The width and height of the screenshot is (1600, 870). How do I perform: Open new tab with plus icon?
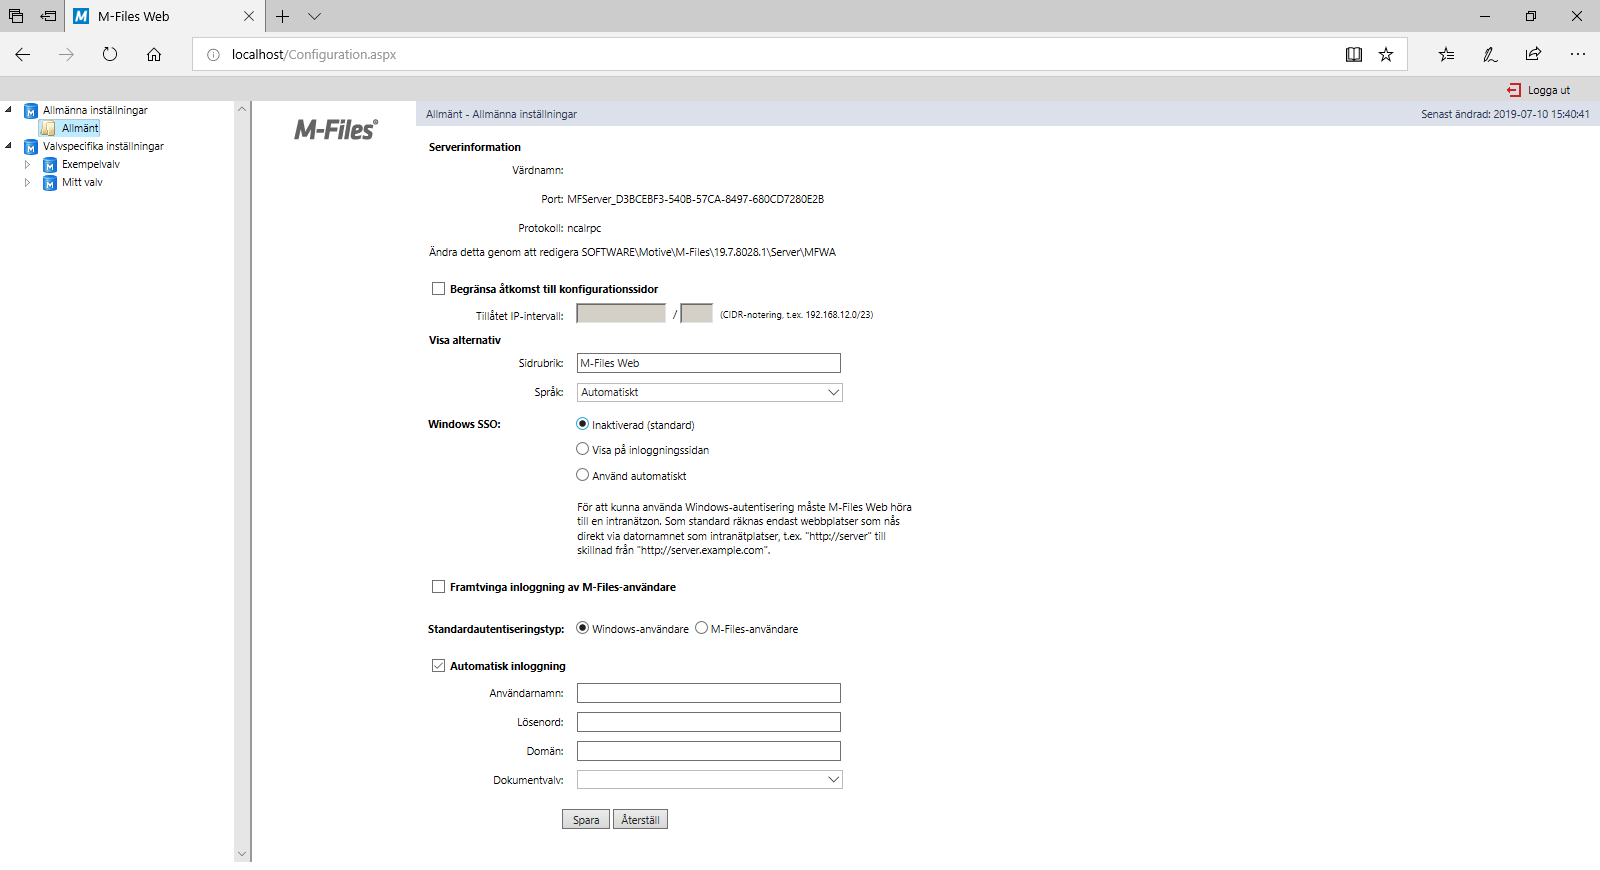point(283,16)
